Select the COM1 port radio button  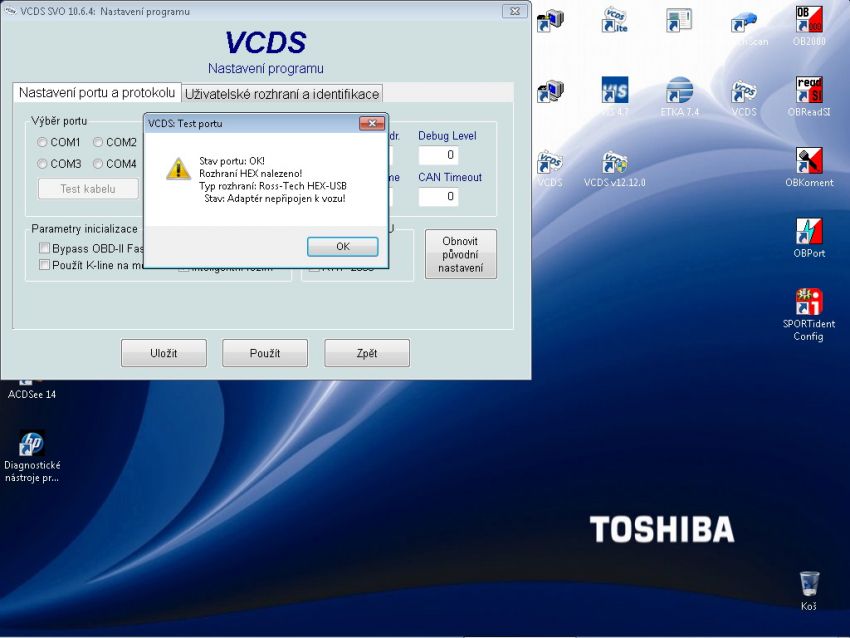42,142
